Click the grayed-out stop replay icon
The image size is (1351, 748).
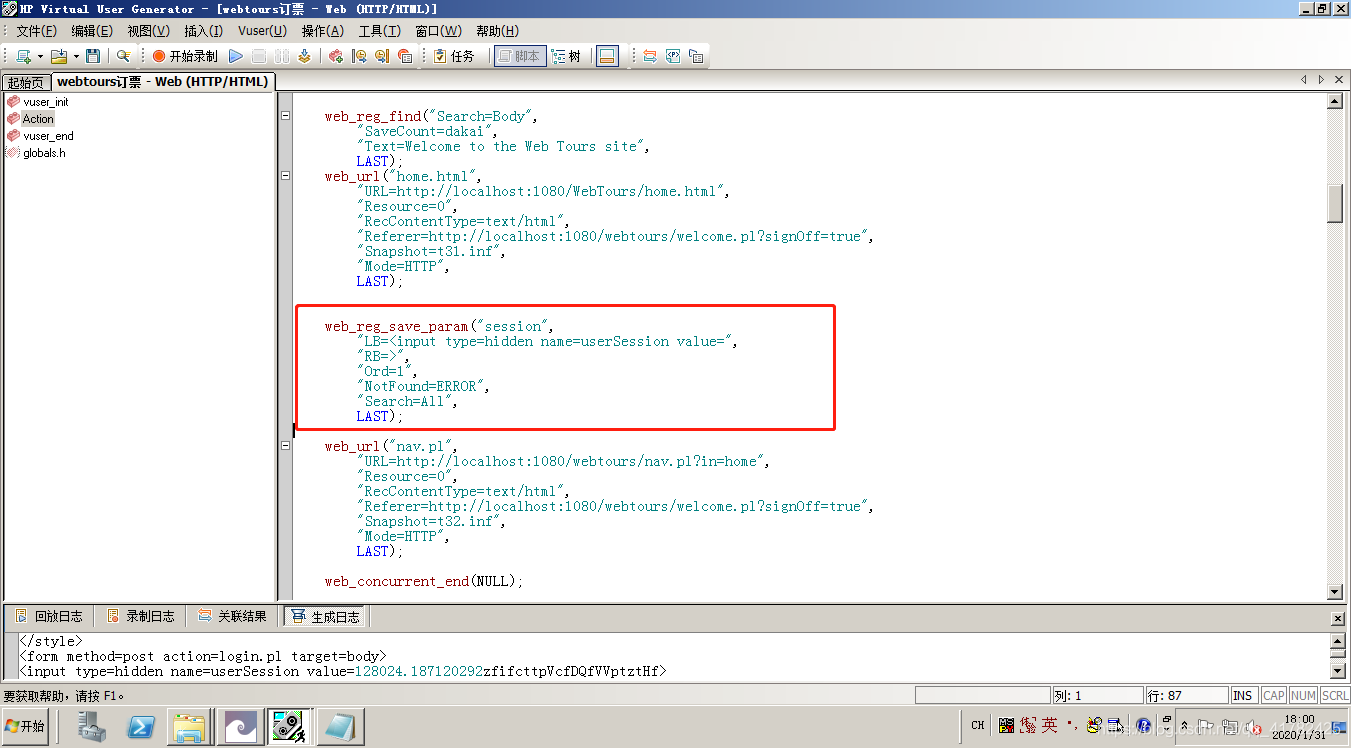click(259, 56)
